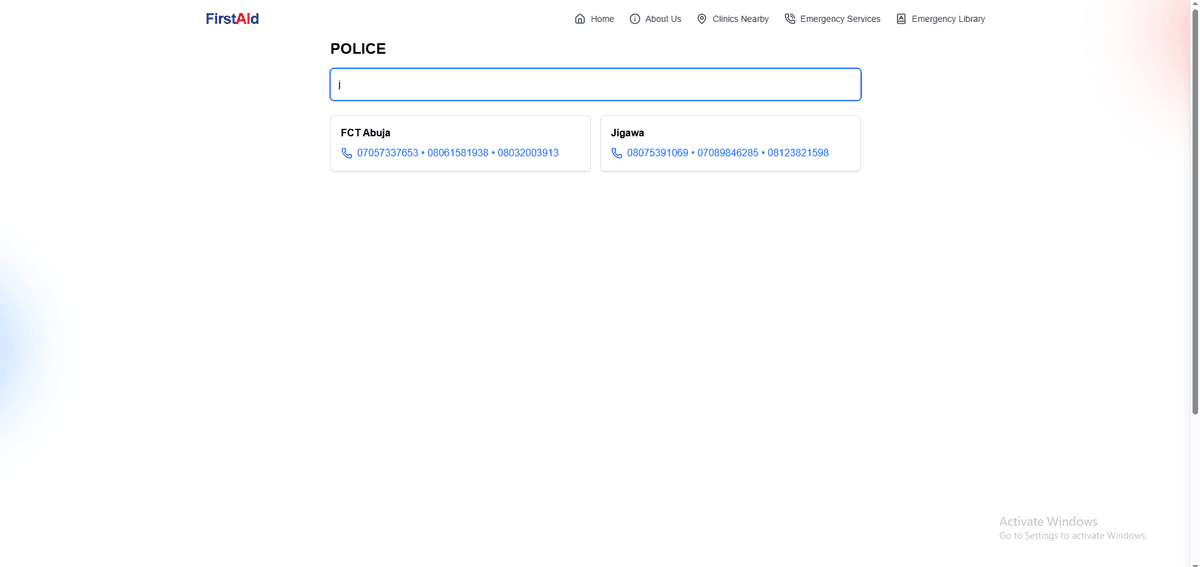Dial 08061581938 in the FCT Abuja card
The image size is (1200, 567).
[x=458, y=153]
